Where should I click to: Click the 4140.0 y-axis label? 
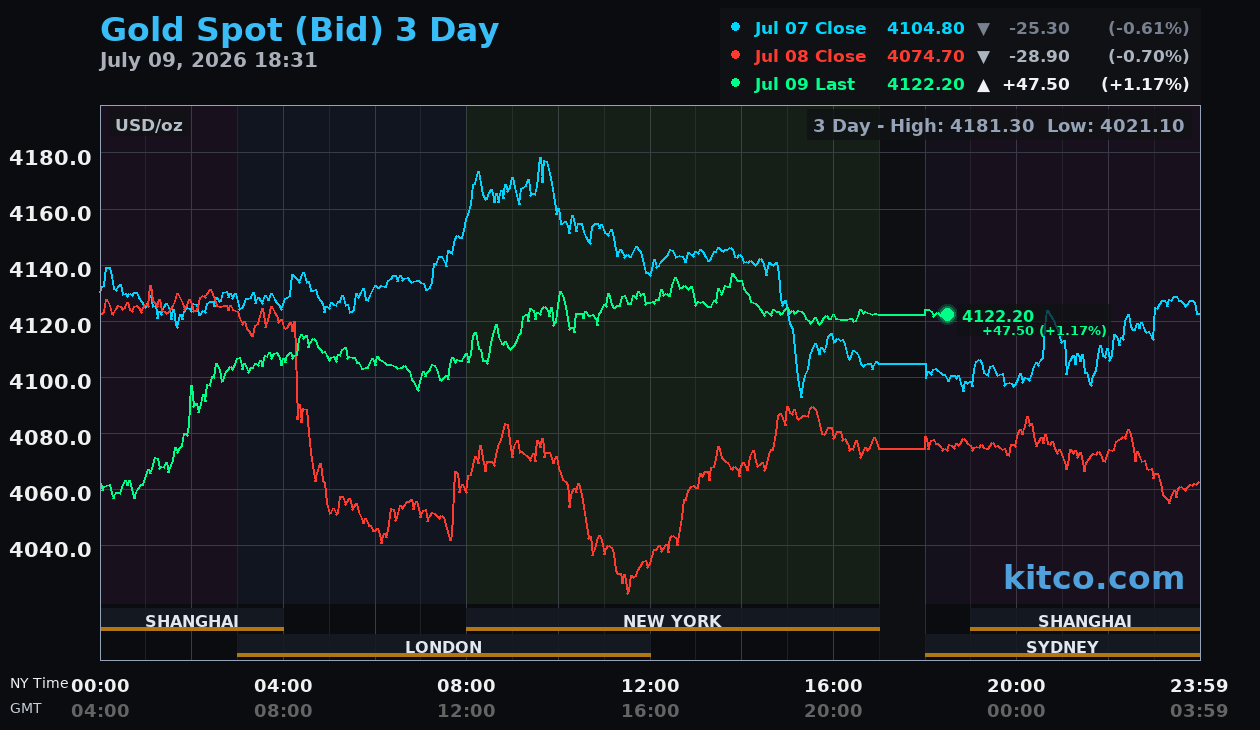(50, 270)
